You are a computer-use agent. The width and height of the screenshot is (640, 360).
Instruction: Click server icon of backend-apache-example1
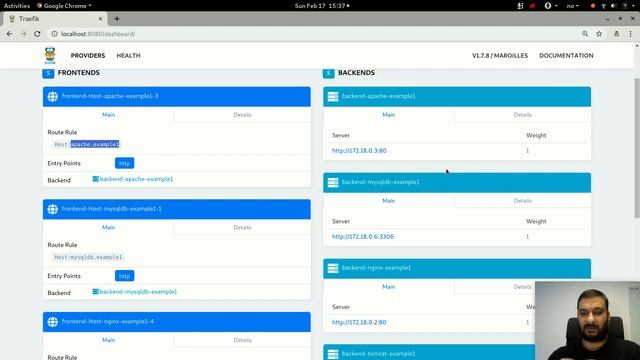(x=333, y=97)
